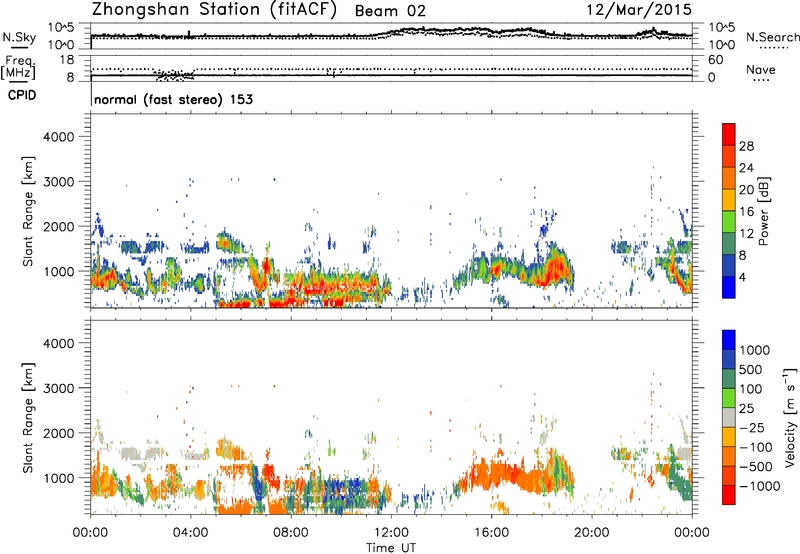Click the date '12/Mar/2015'
800x554 pixels.
pyautogui.click(x=639, y=10)
